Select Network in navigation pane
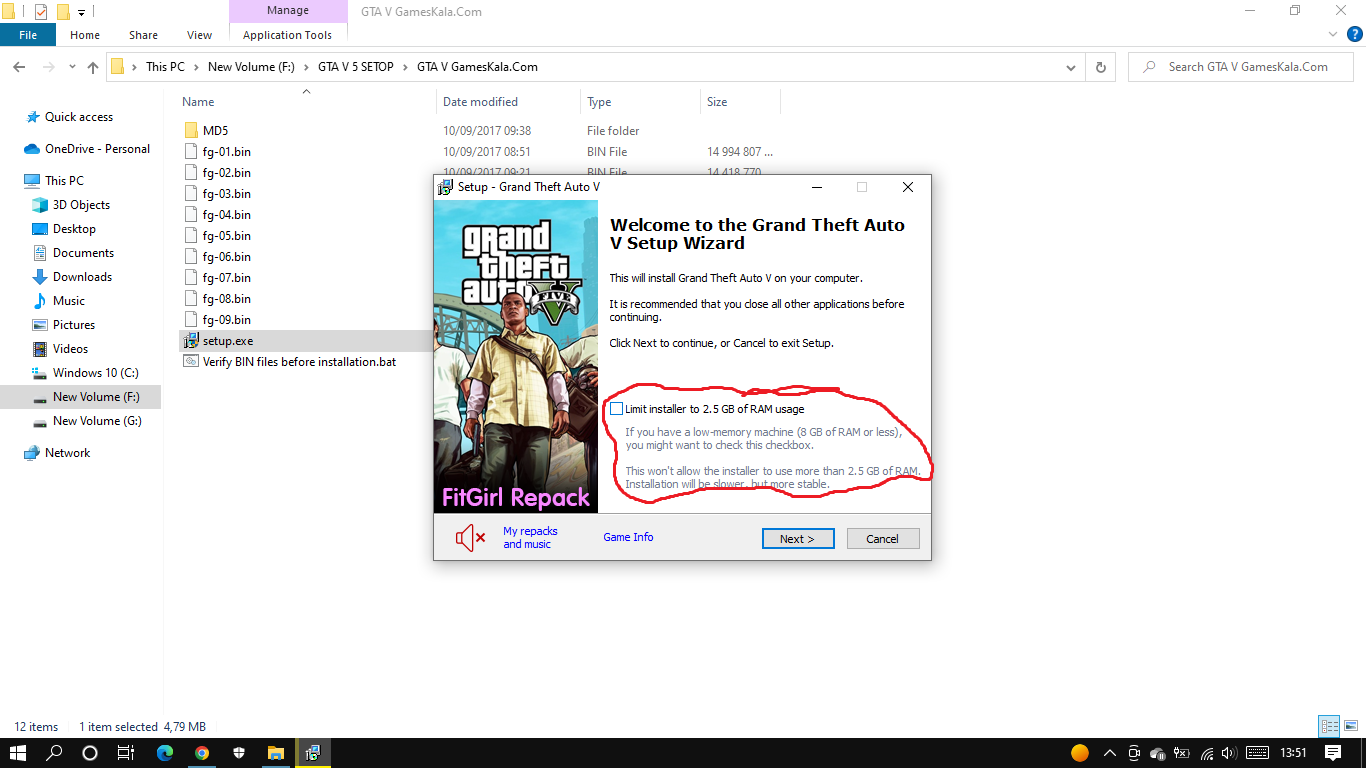 coord(67,453)
